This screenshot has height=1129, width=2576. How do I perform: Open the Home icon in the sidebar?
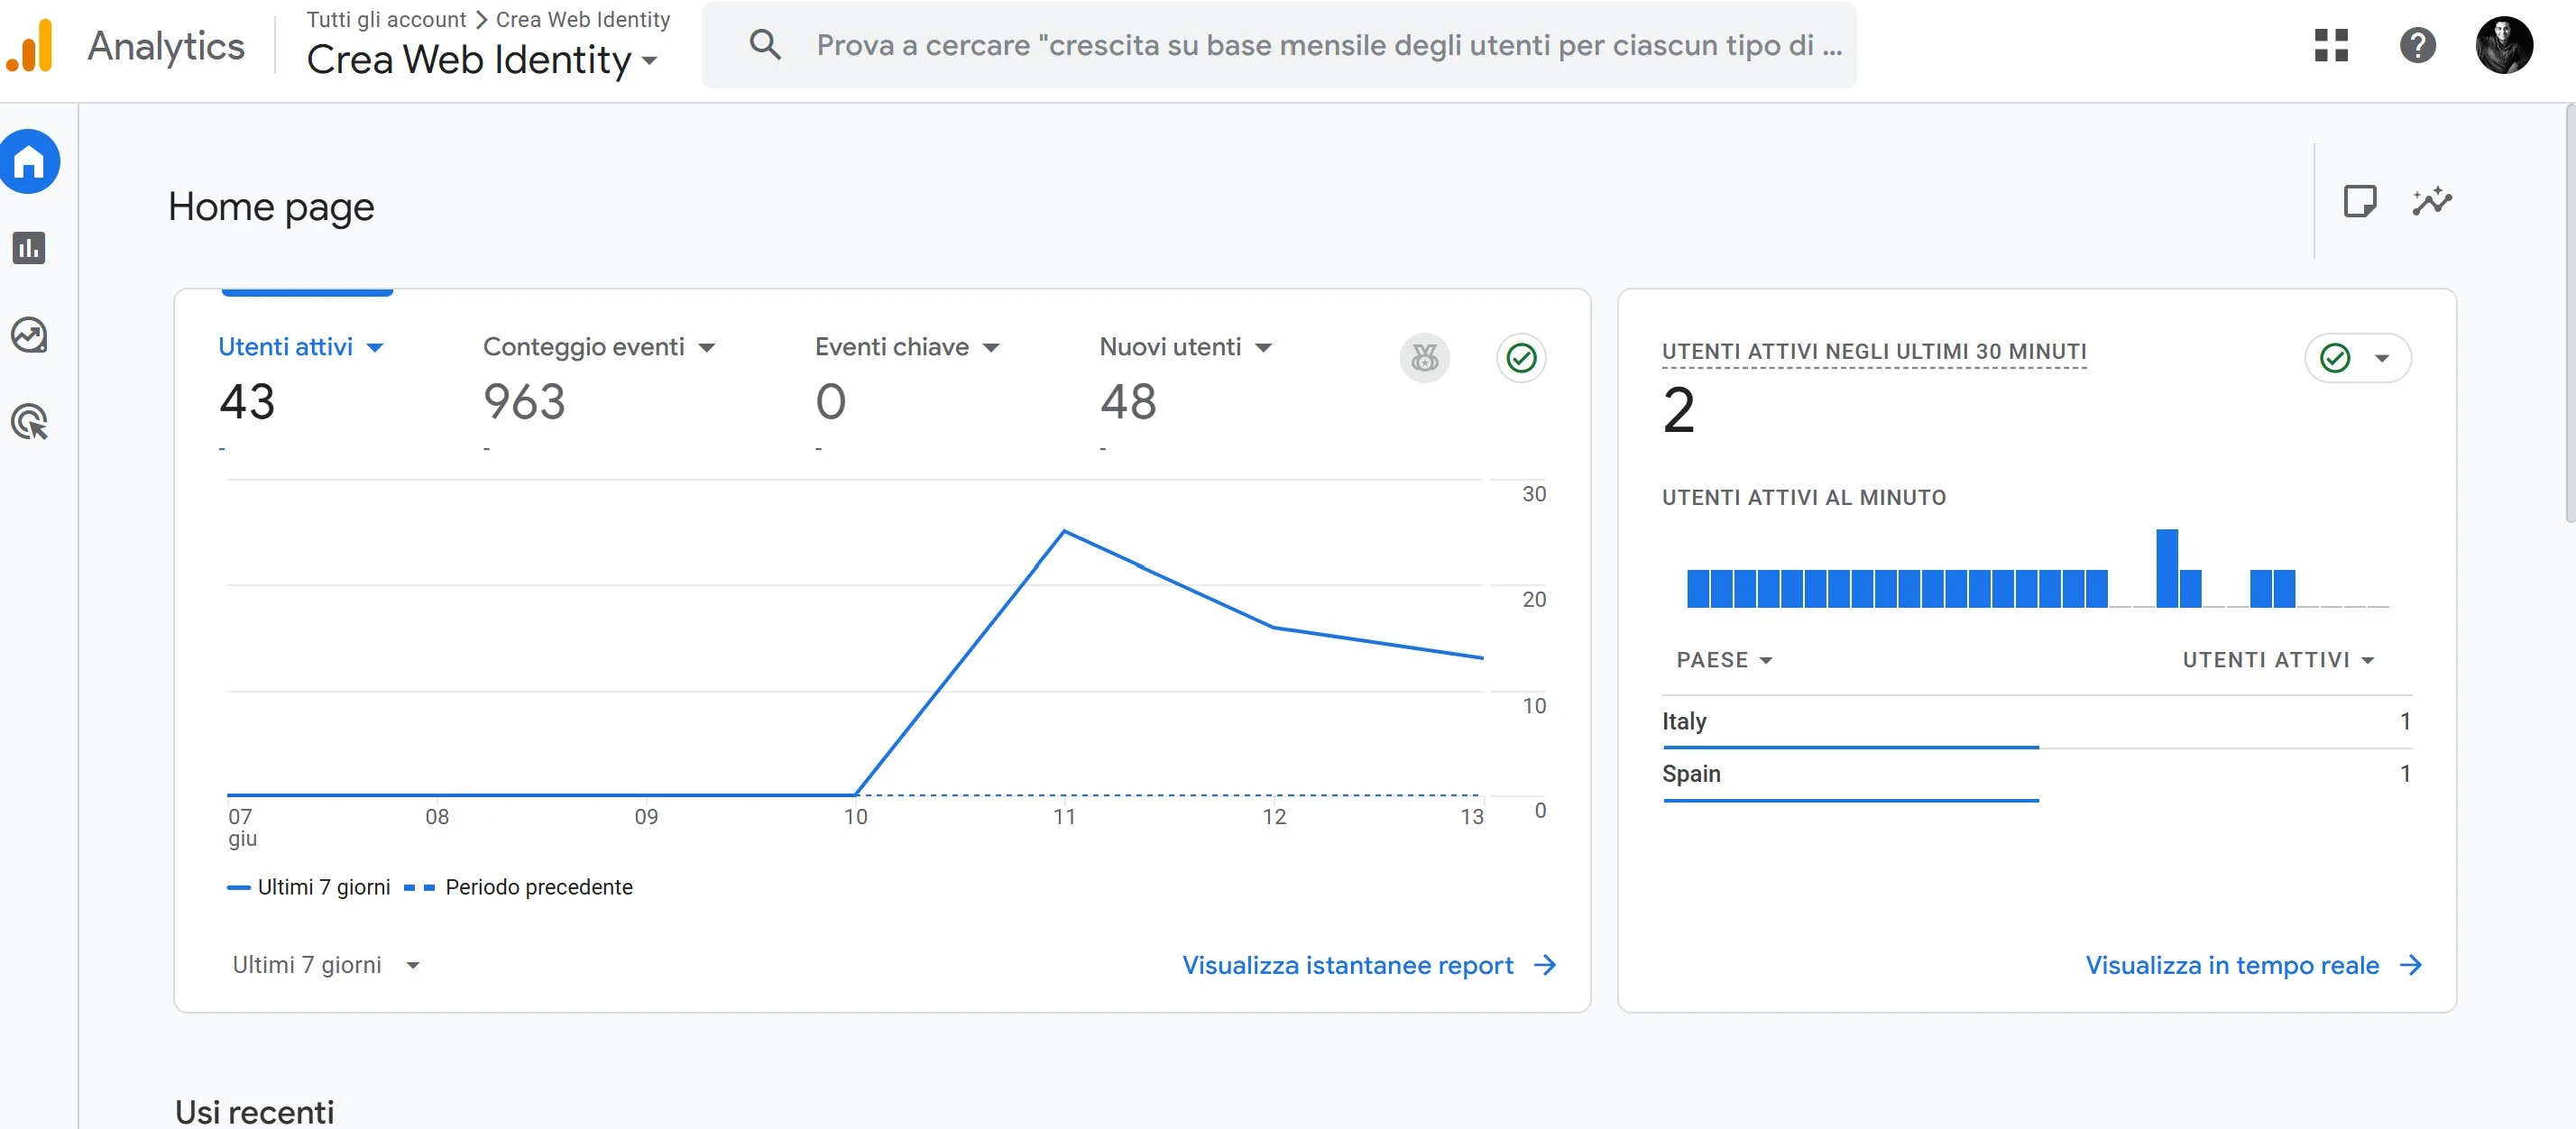pyautogui.click(x=29, y=162)
